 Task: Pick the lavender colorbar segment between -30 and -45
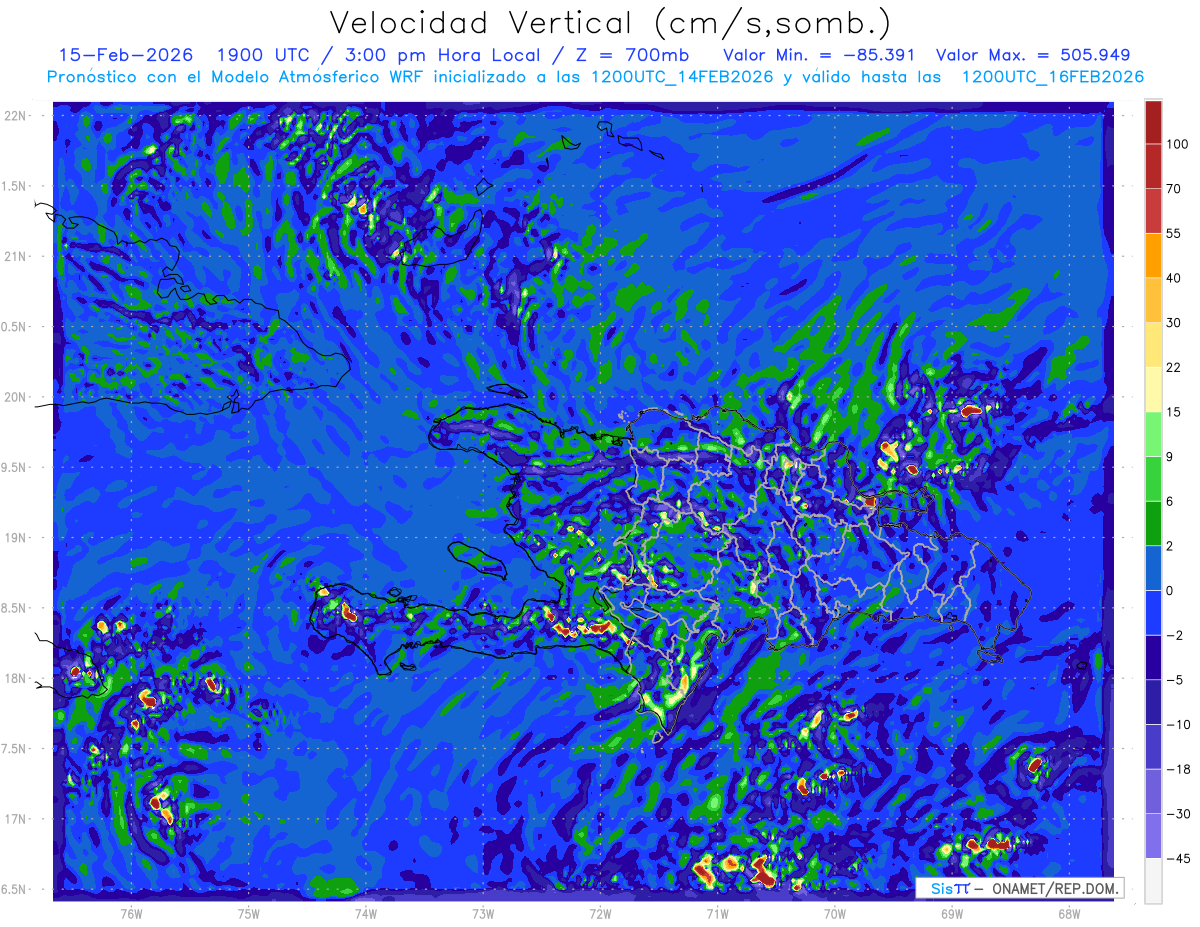pos(1153,836)
